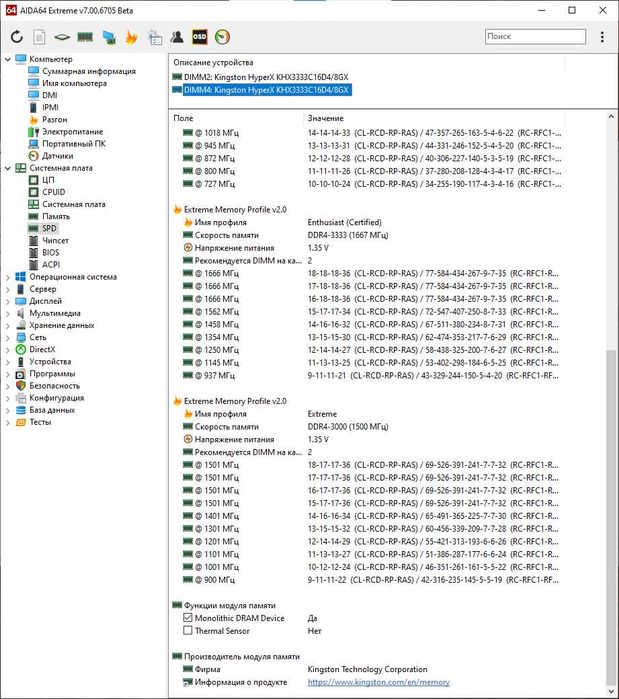Click the memory module toolbar icon

[x=85, y=37]
